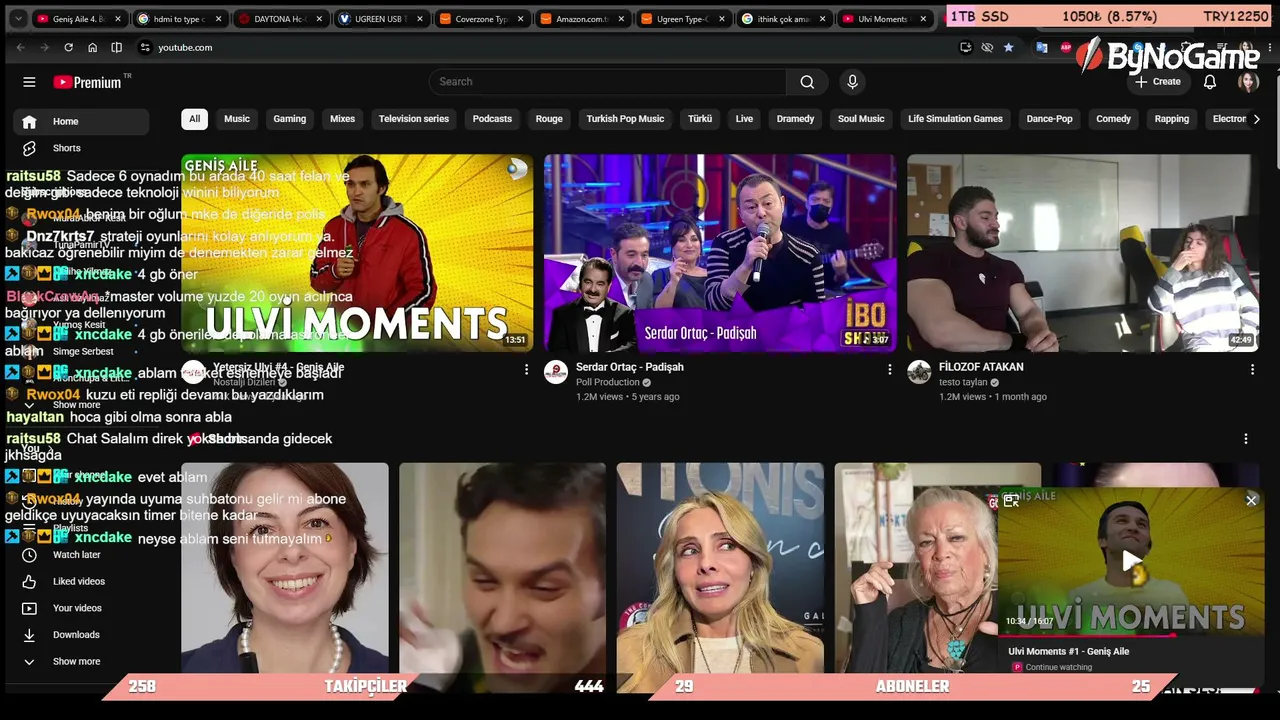This screenshot has height=720, width=1280.
Task: Go to the Chrome home page button
Action: pyautogui.click(x=92, y=47)
